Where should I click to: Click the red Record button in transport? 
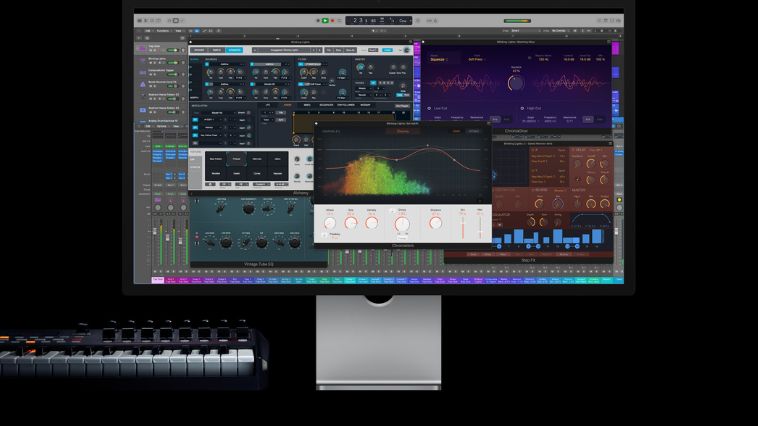tap(334, 20)
